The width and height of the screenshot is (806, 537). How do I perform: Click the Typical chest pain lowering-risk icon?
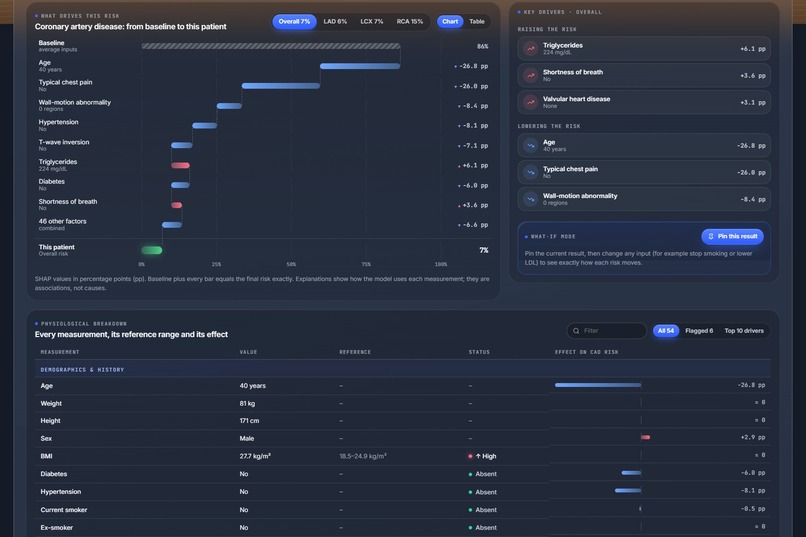[x=530, y=173]
